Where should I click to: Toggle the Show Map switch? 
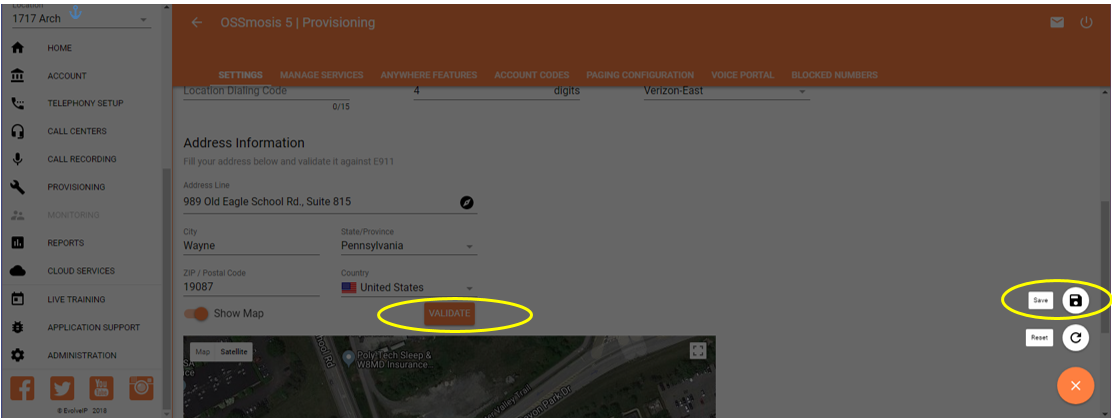click(197, 313)
